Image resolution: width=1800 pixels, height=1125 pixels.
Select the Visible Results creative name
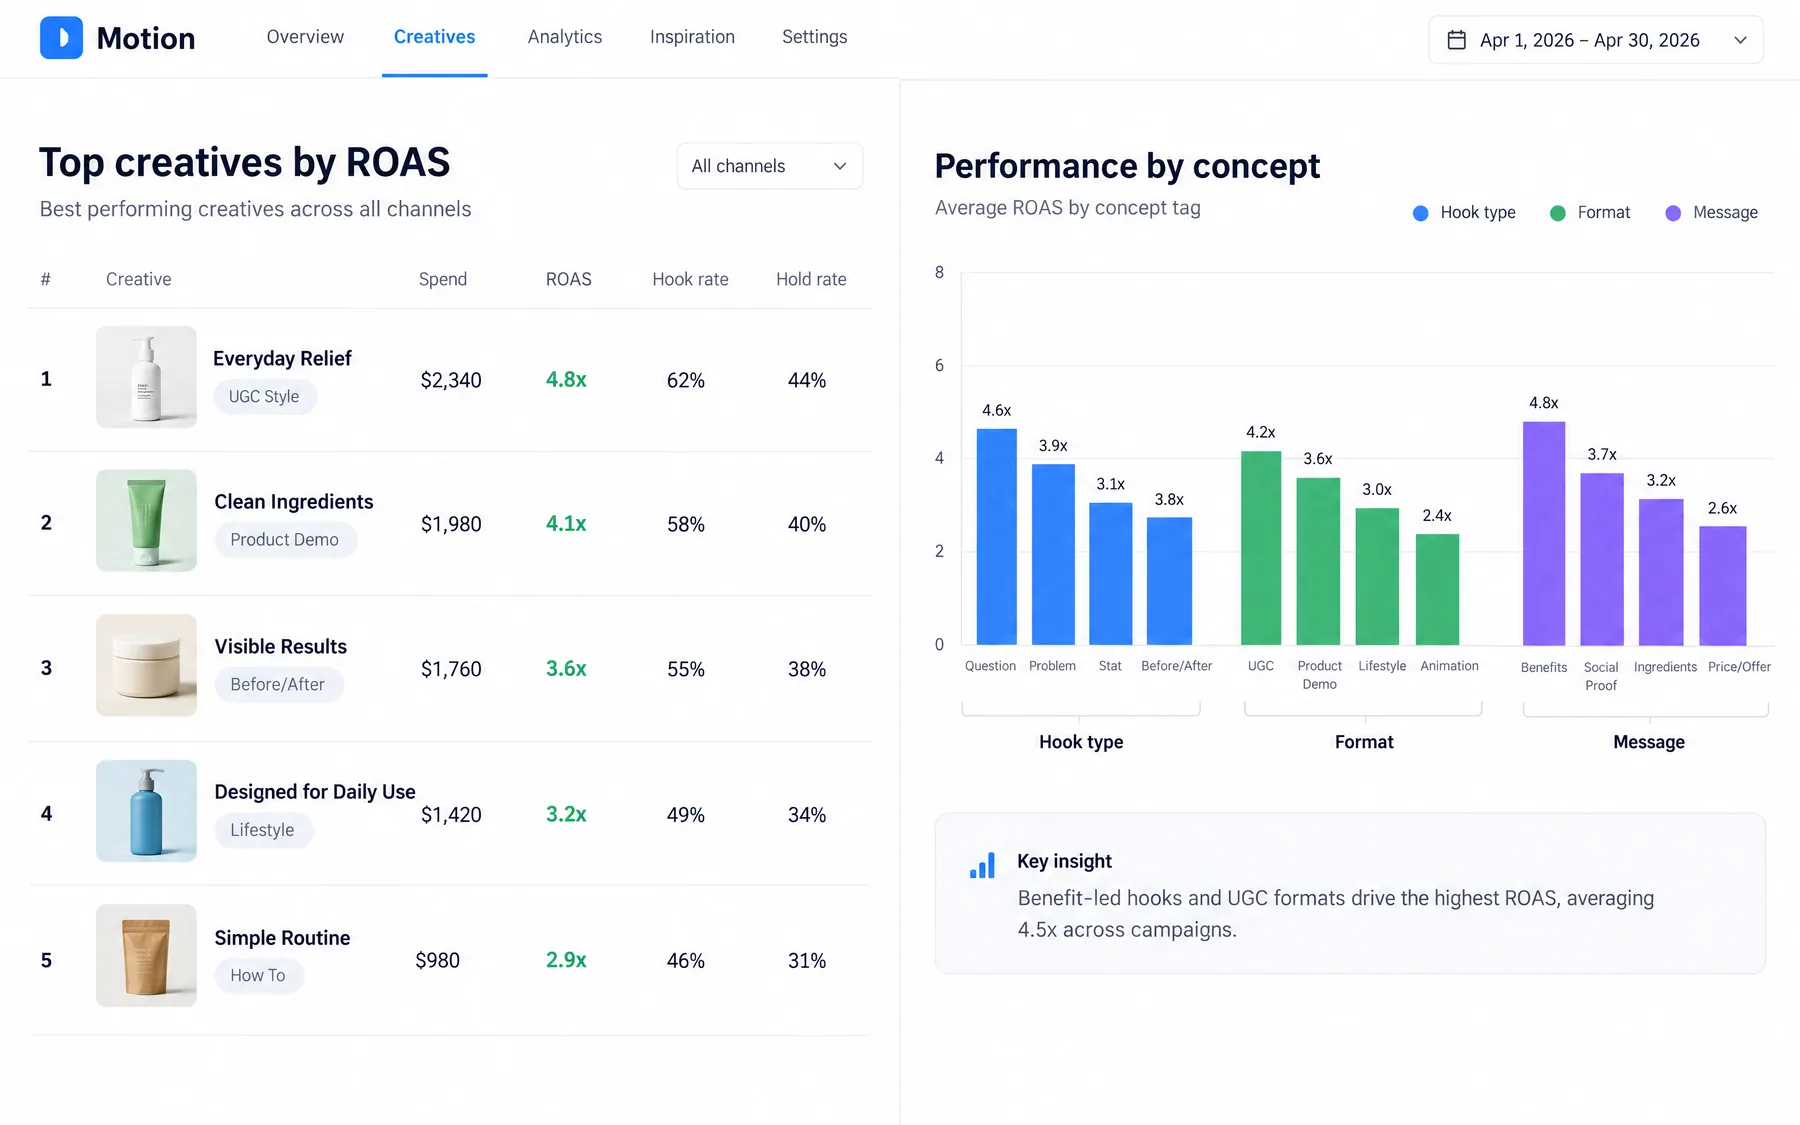coord(281,647)
